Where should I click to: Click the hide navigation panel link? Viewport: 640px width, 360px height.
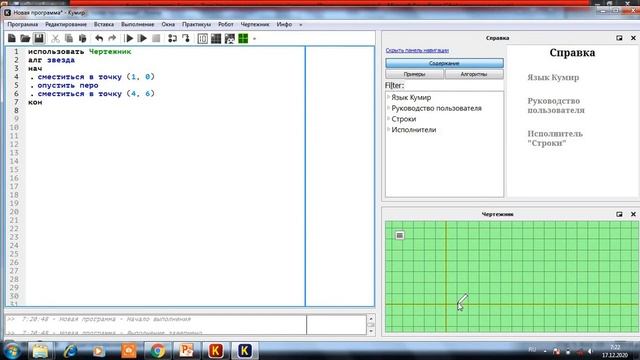tap(417, 51)
